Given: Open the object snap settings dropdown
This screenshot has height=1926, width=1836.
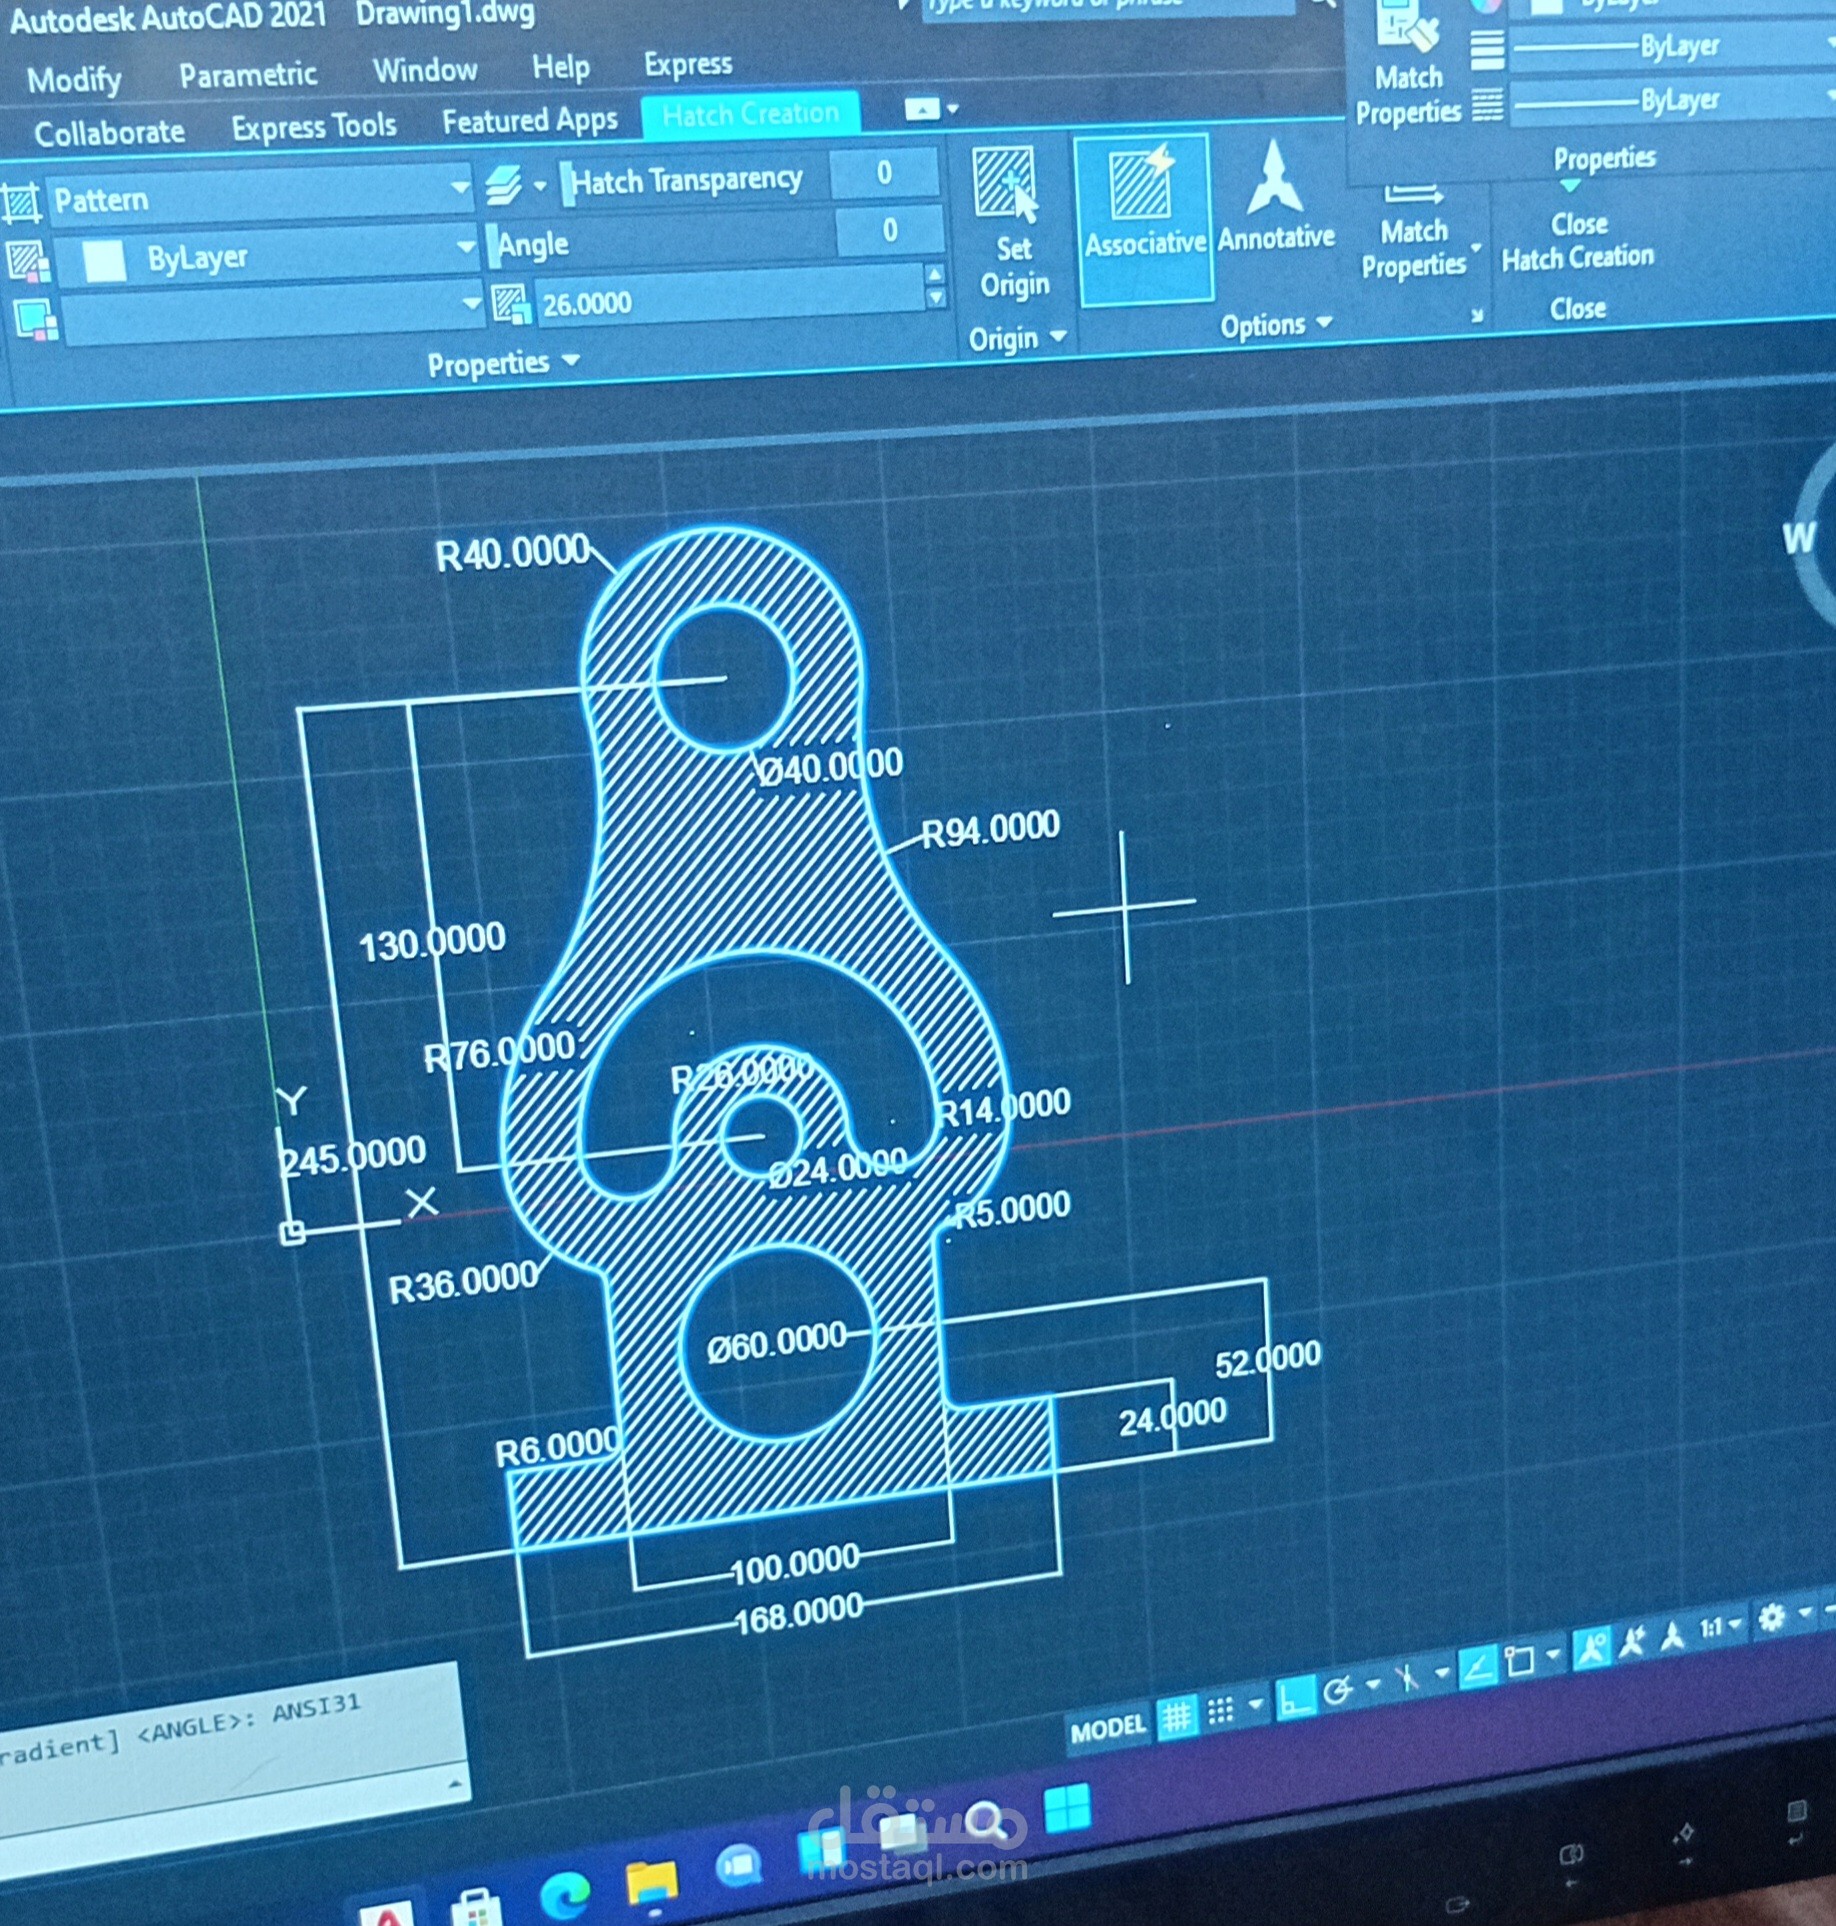Looking at the screenshot, I should (x=1553, y=1655).
